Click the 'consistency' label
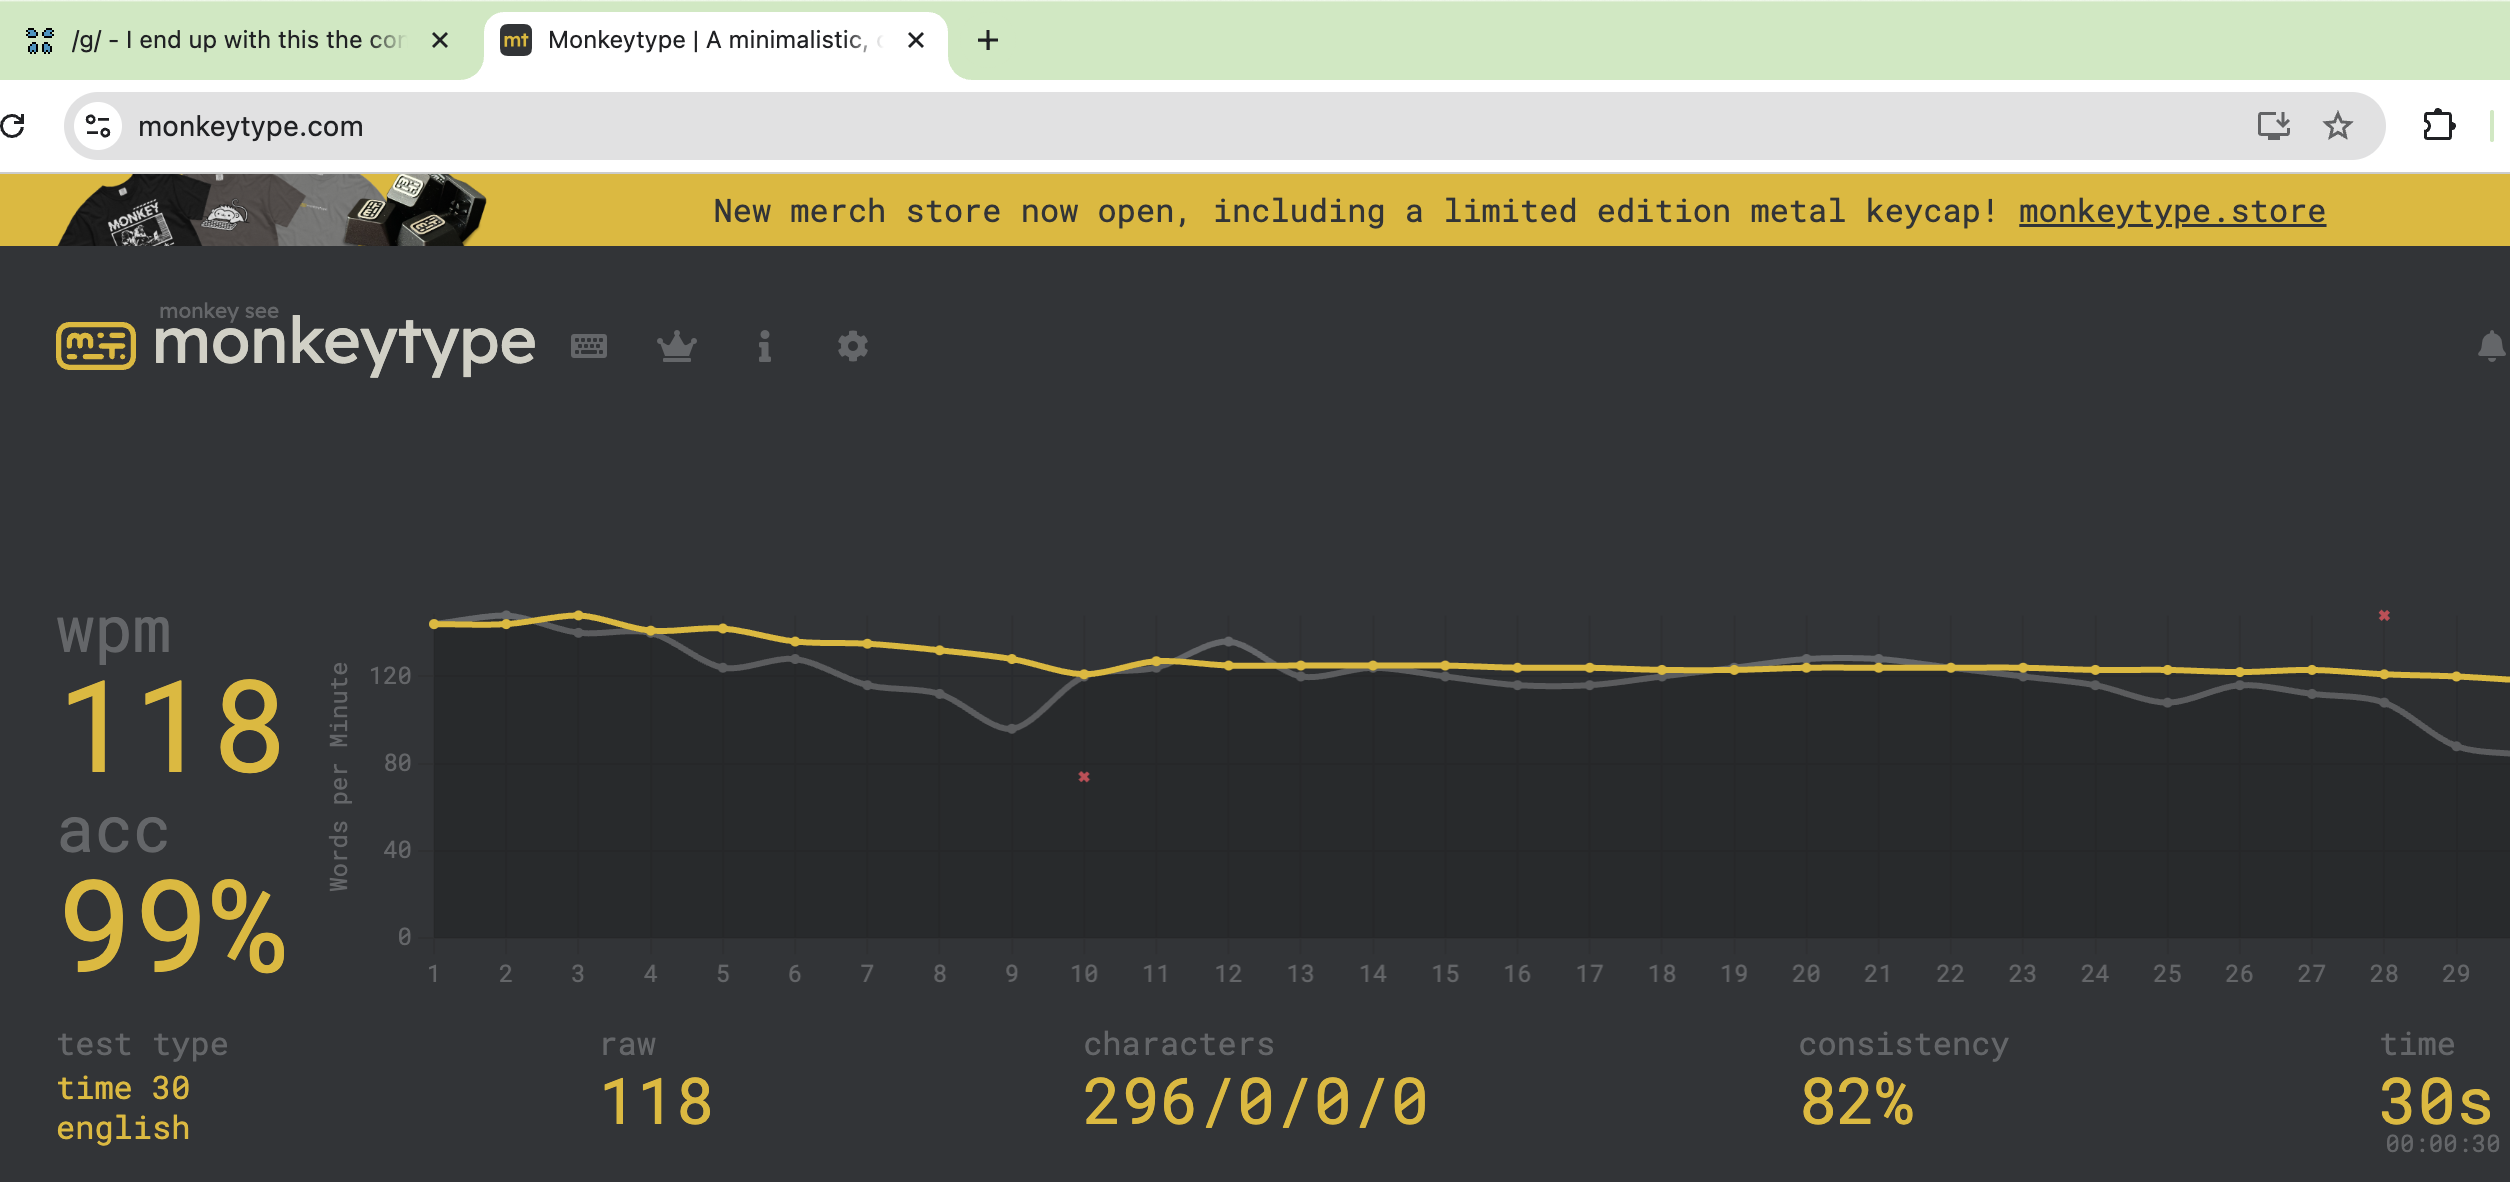This screenshot has height=1182, width=2510. 1904,1044
